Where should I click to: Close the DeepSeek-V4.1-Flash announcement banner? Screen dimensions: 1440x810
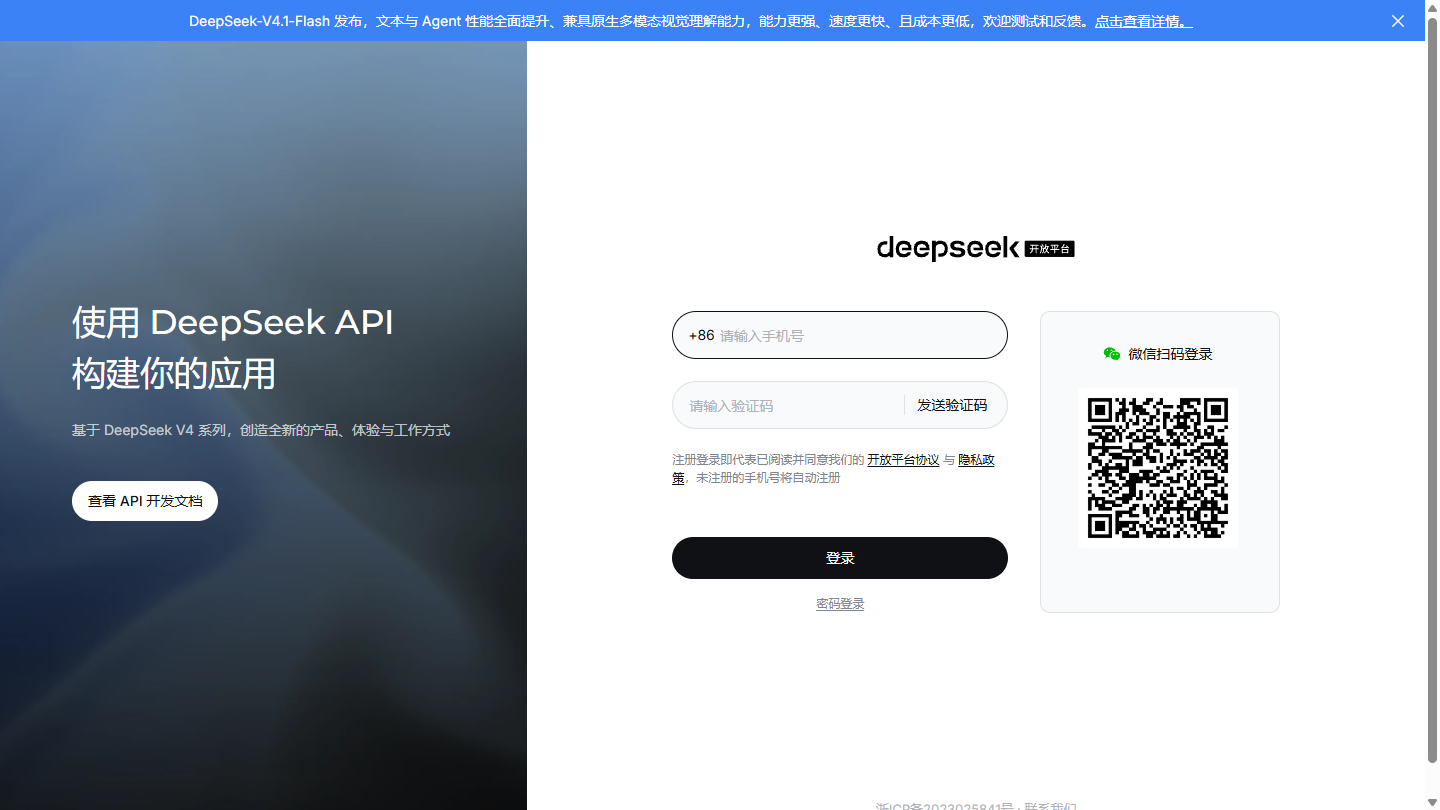tap(1398, 21)
